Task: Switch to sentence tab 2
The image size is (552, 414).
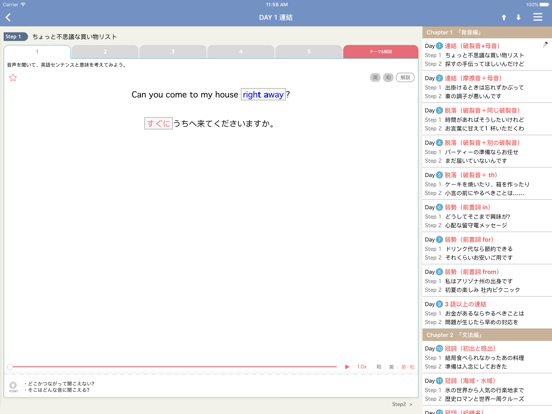Action: coord(105,52)
